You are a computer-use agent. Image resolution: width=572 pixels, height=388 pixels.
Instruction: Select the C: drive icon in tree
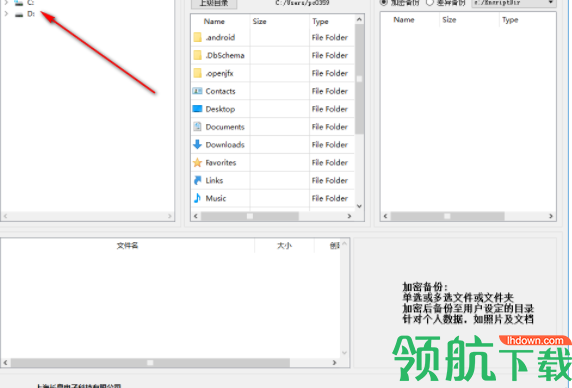(19, 3)
